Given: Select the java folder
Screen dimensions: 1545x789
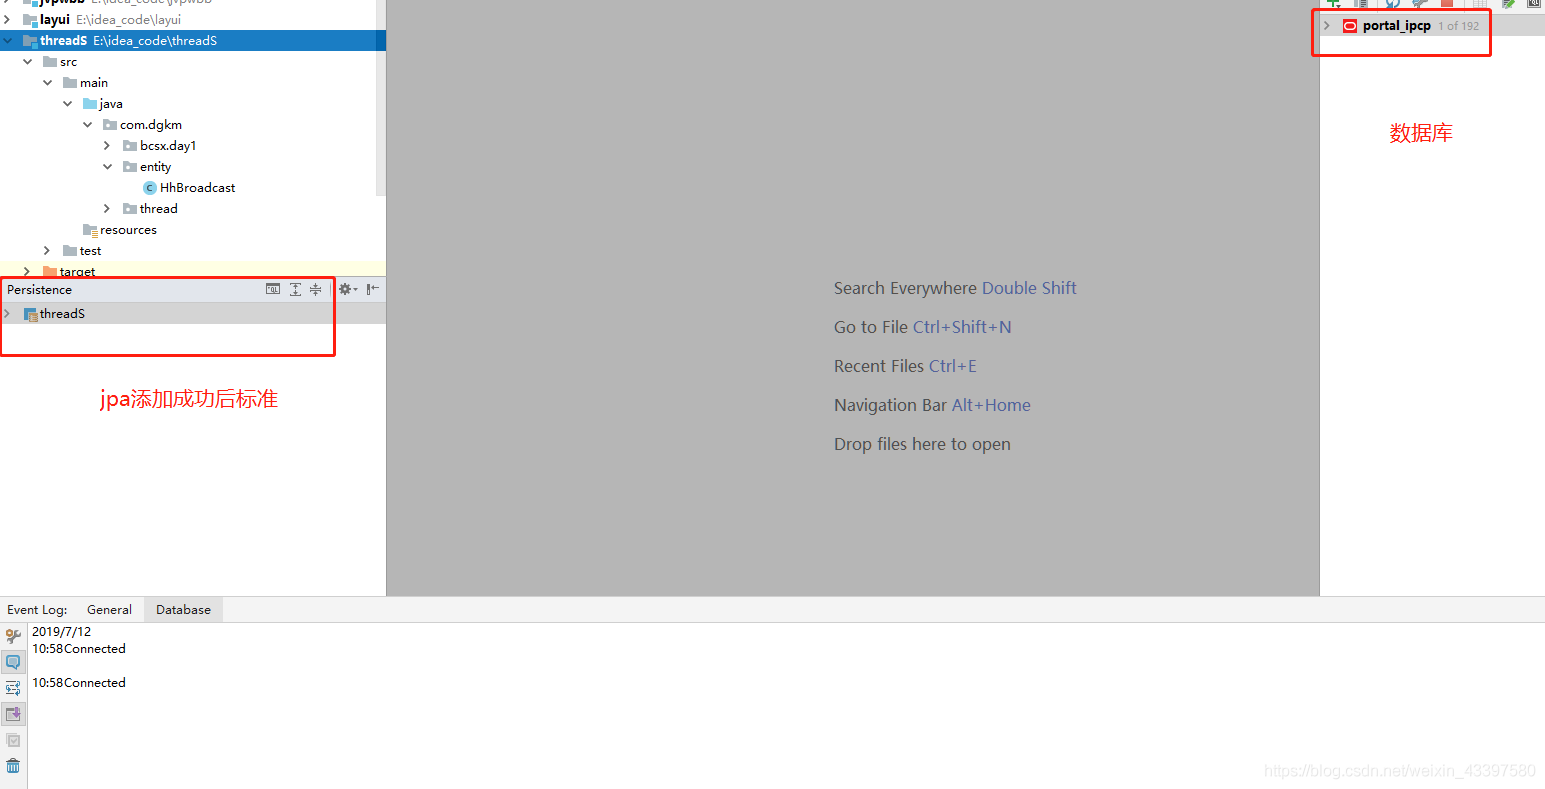Looking at the screenshot, I should [111, 104].
